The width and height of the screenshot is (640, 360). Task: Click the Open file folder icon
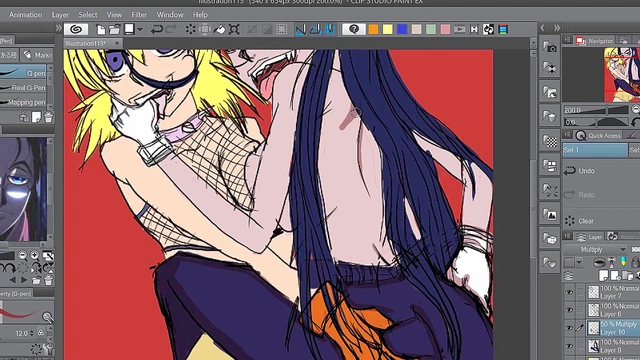click(115, 29)
